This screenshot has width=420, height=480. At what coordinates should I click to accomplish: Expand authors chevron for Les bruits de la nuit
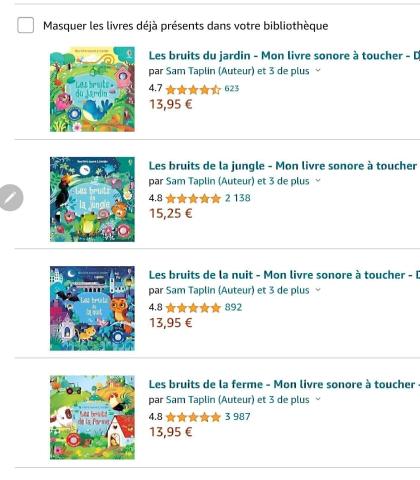[318, 290]
